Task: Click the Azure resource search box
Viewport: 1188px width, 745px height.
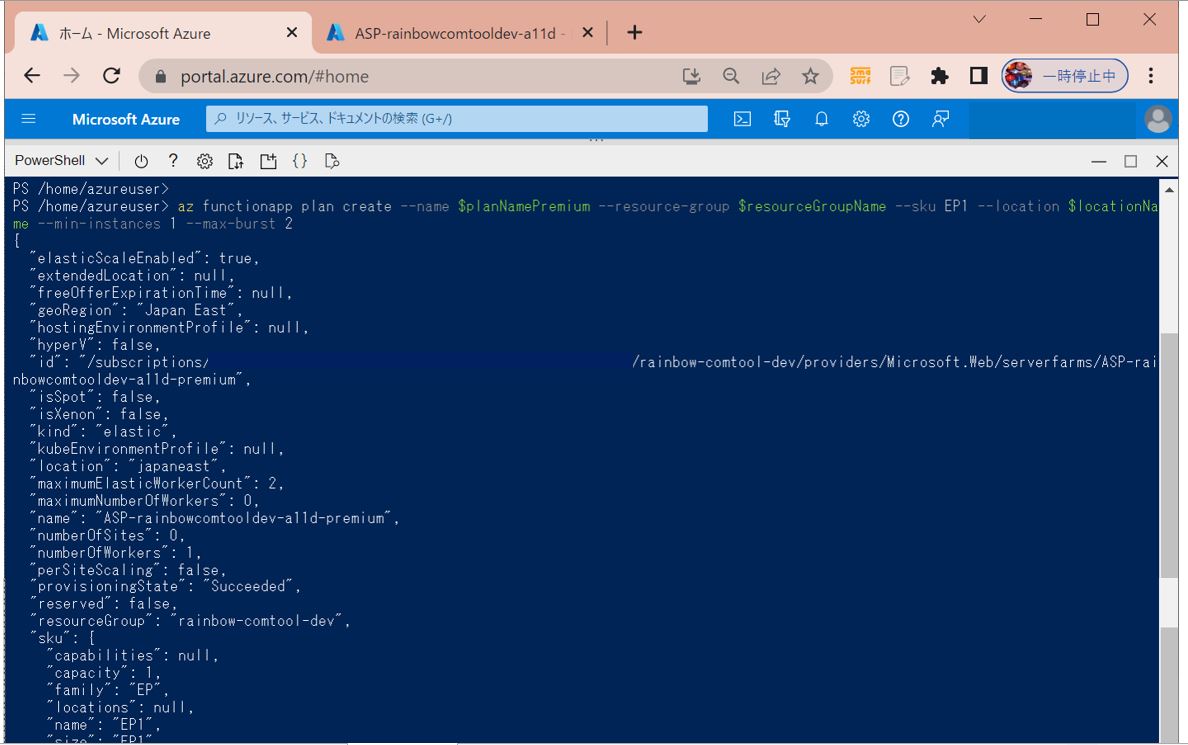Action: 457,119
